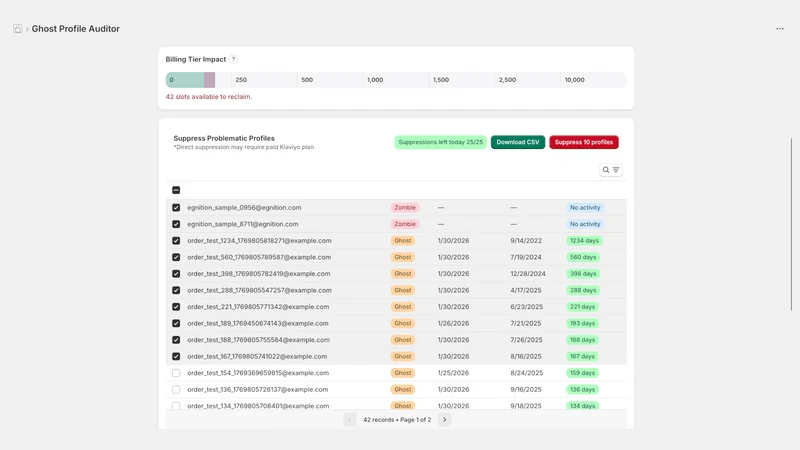Image resolution: width=800 pixels, height=450 pixels.
Task: Click '136 days' badge
Action: [x=582, y=389]
